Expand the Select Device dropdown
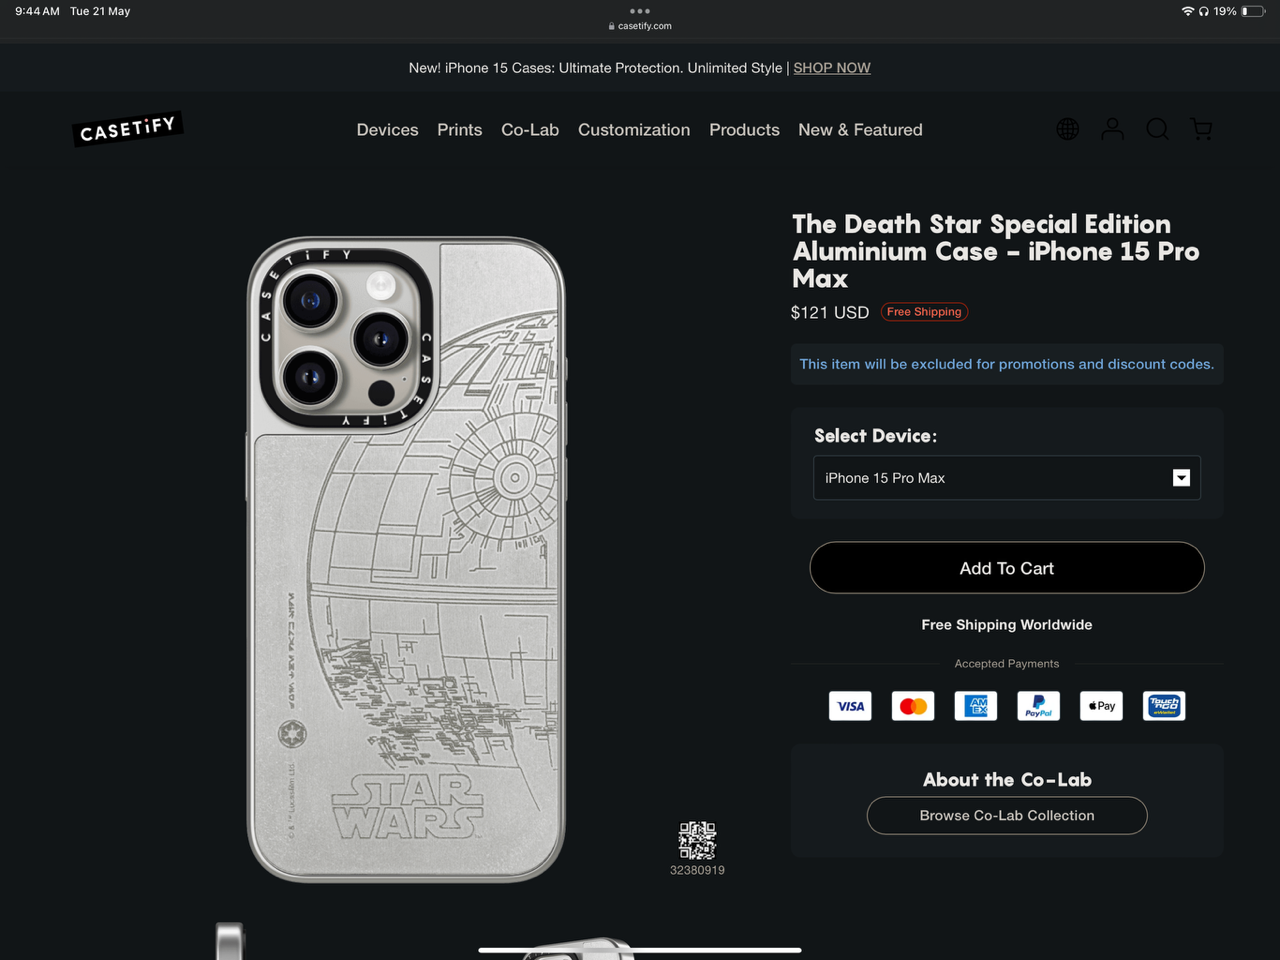 (1006, 478)
